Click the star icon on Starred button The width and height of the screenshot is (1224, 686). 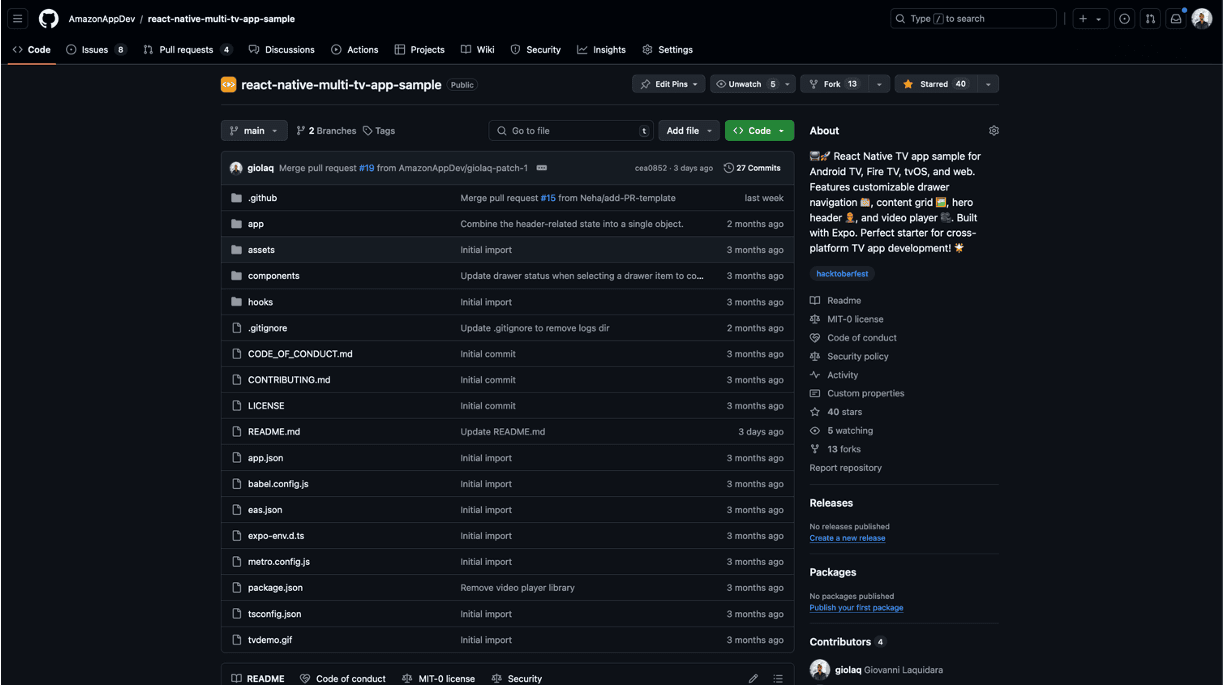908,84
